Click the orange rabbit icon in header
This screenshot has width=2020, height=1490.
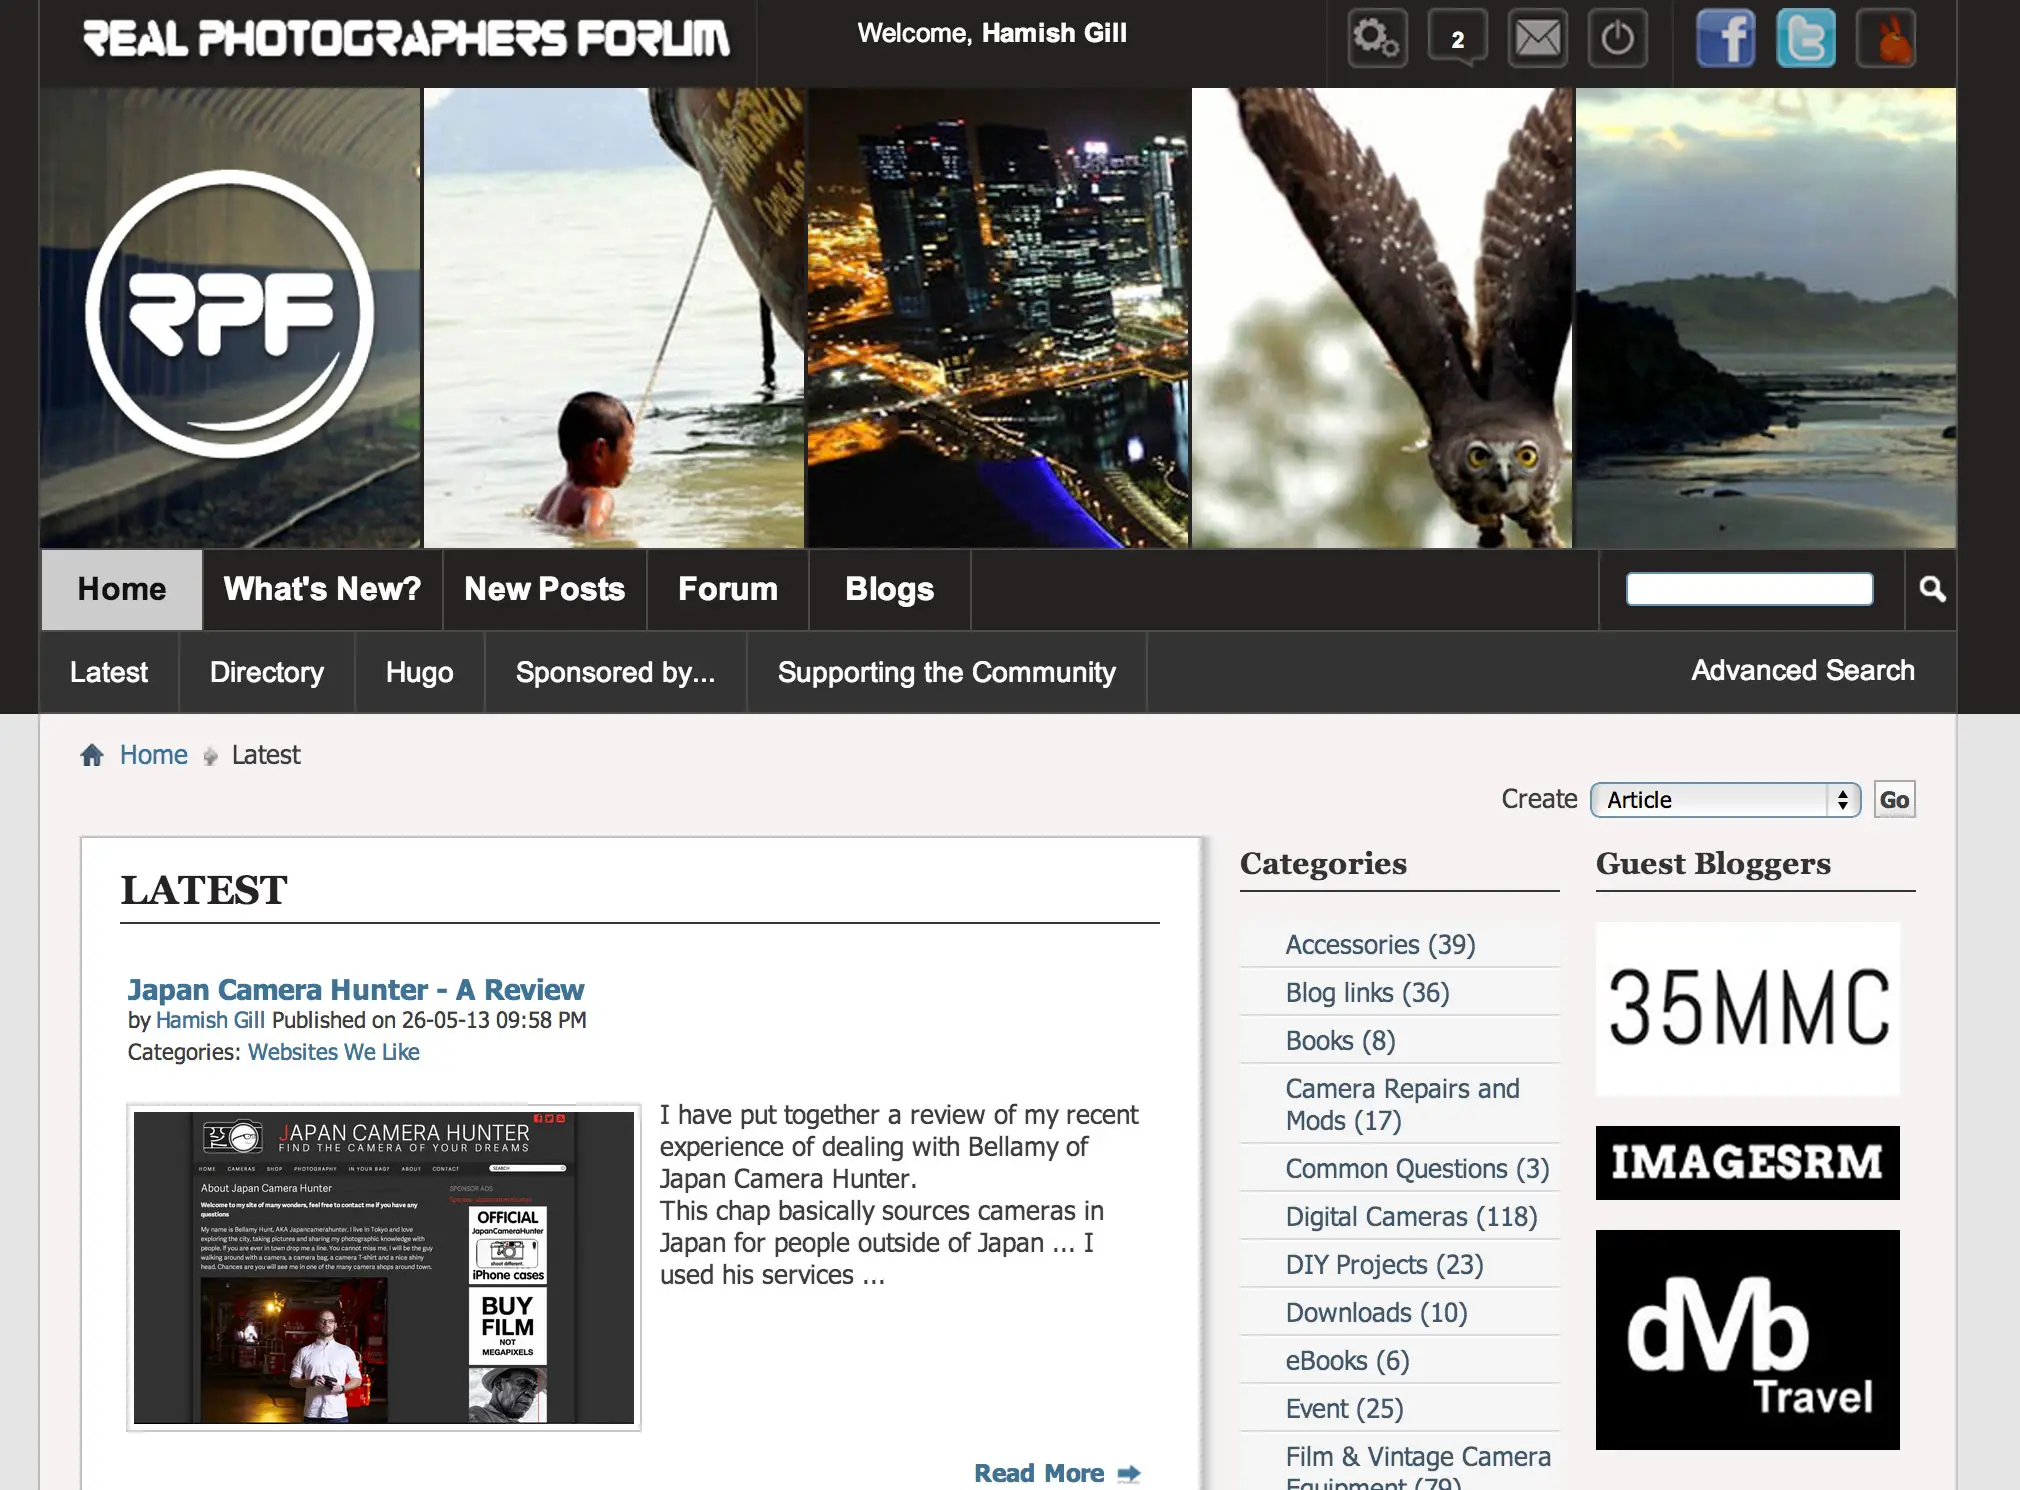(1886, 39)
